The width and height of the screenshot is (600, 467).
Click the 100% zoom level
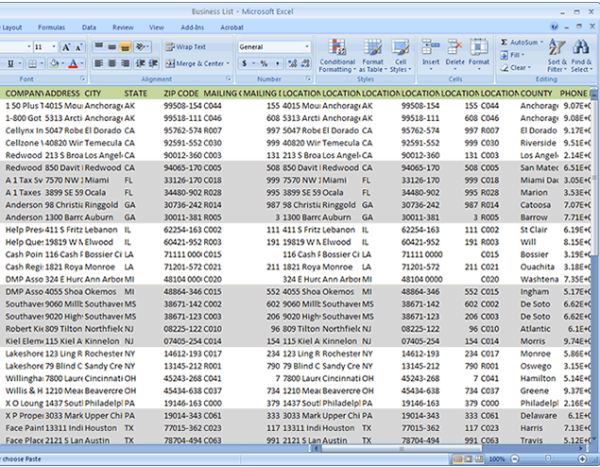click(x=497, y=459)
